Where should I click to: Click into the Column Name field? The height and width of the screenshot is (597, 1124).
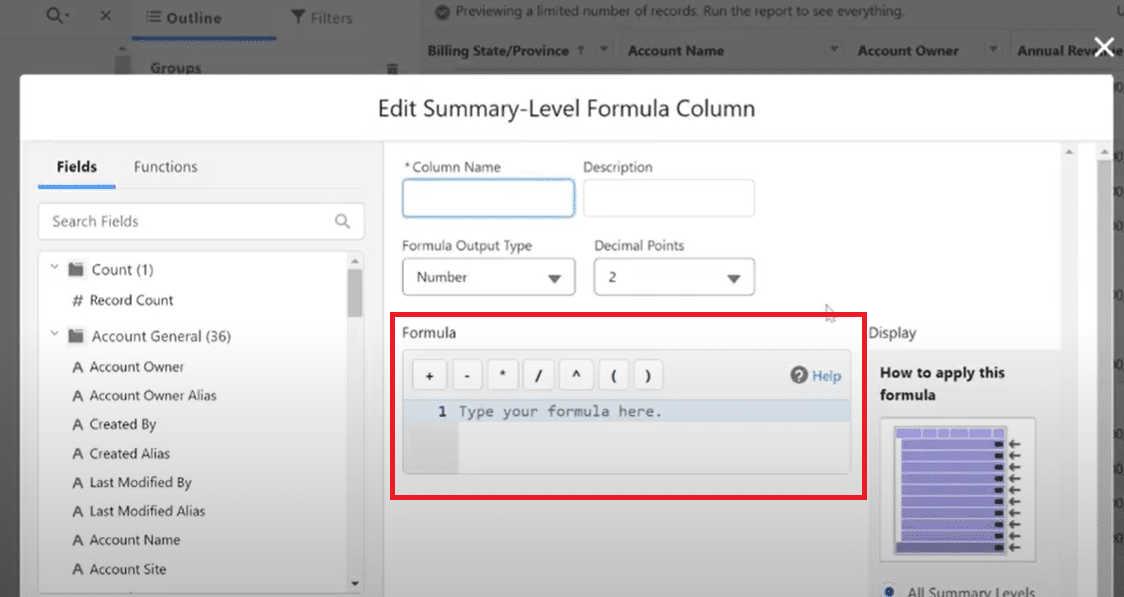pos(488,198)
